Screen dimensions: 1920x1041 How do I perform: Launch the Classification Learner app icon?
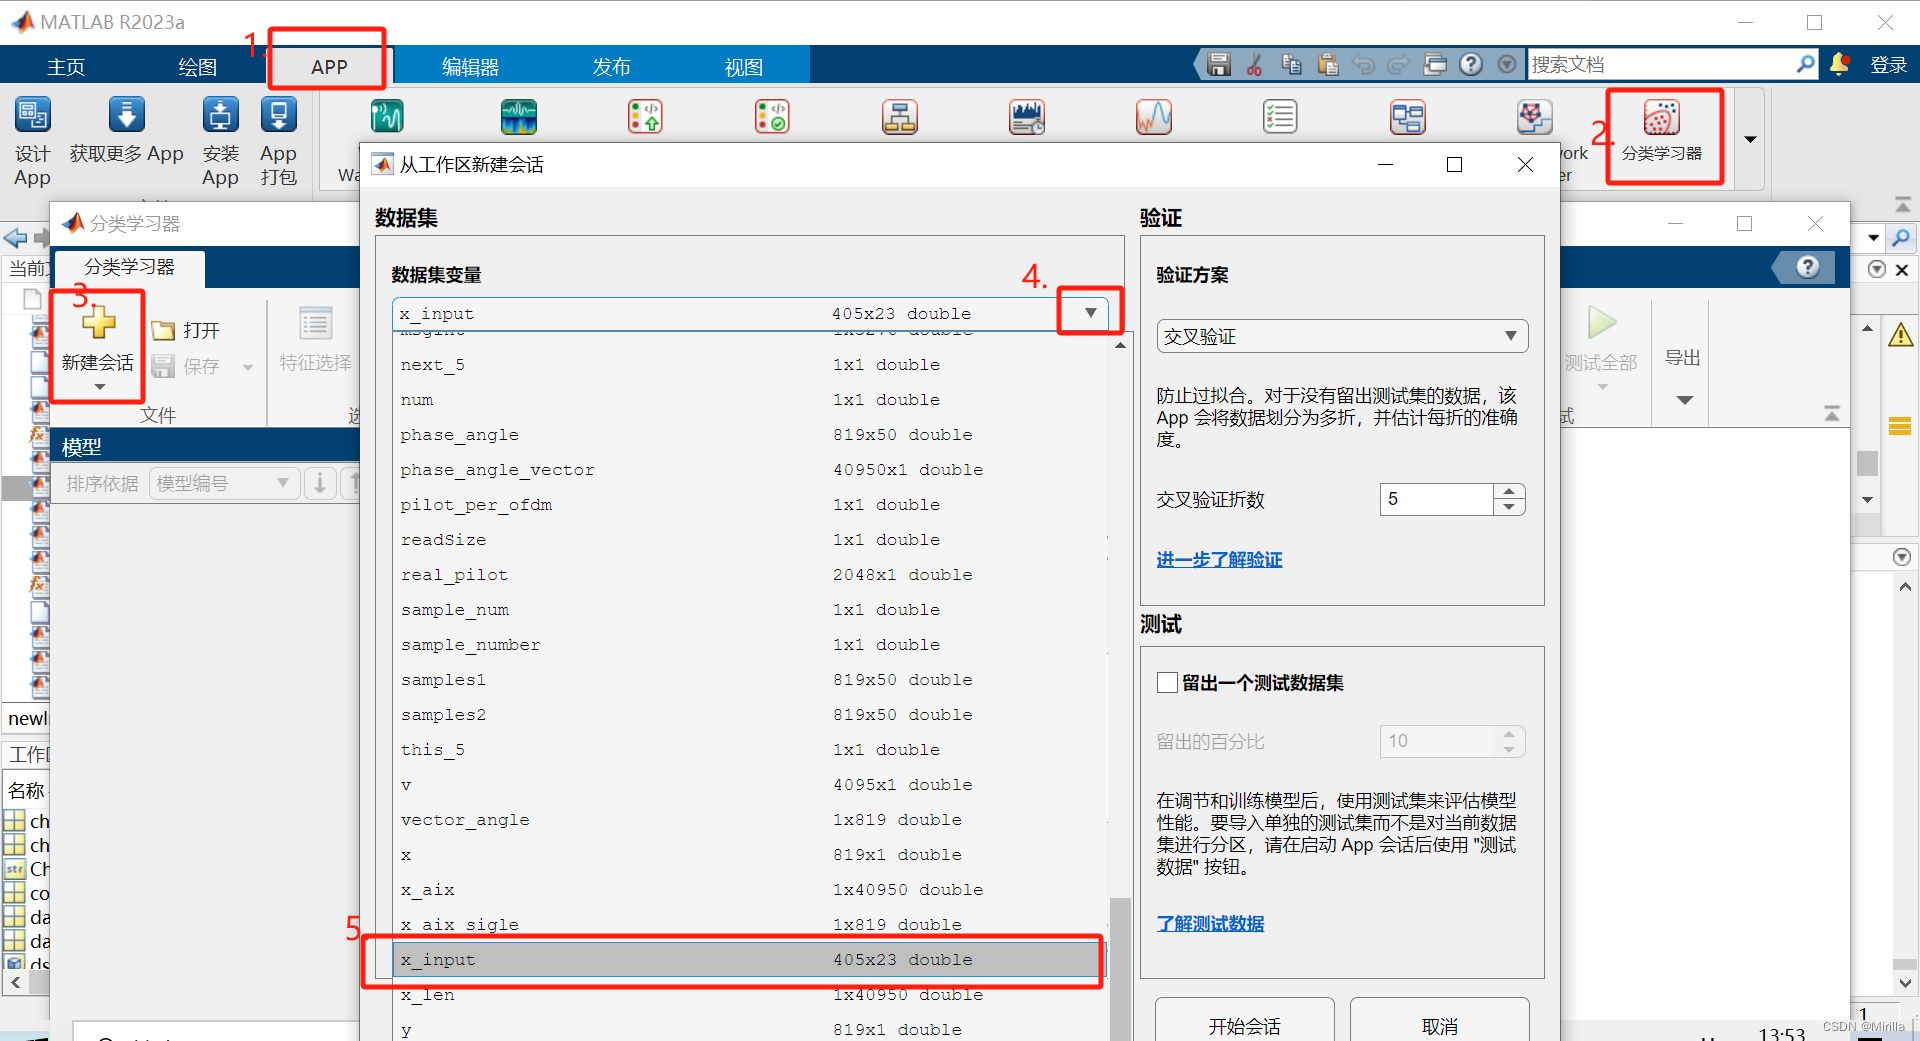tap(1661, 118)
